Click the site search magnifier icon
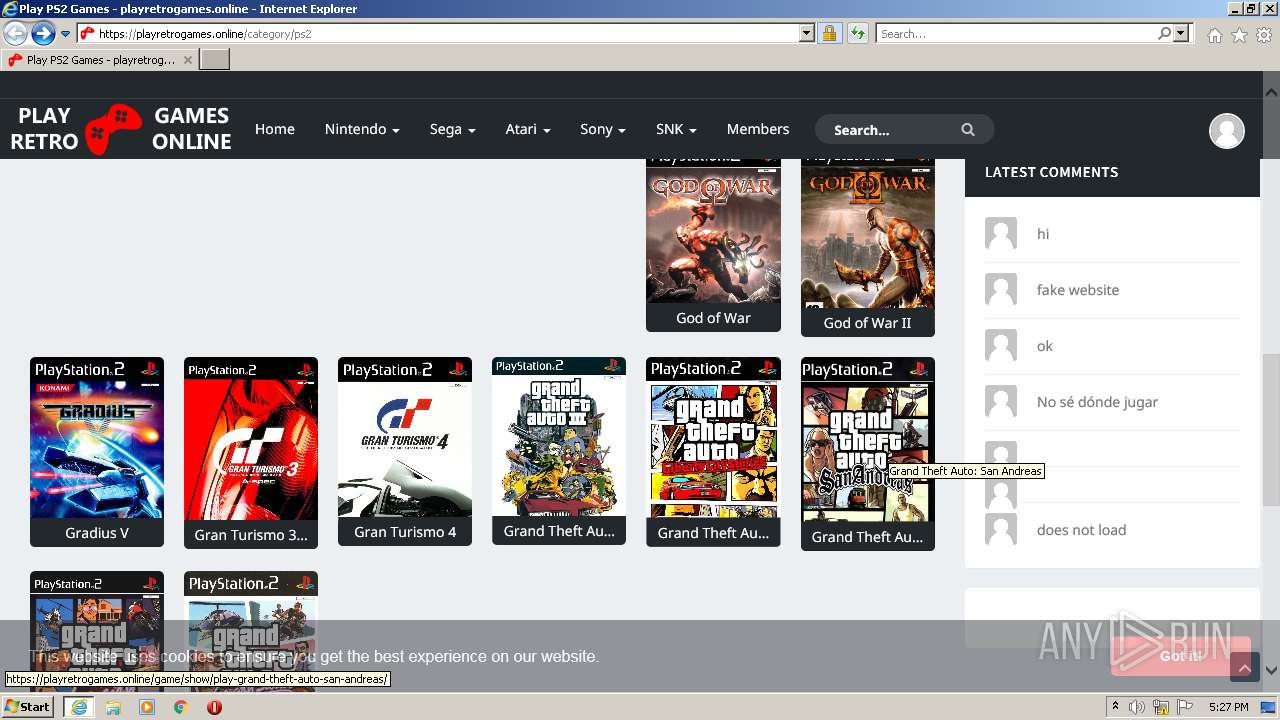This screenshot has width=1280, height=720. click(968, 129)
